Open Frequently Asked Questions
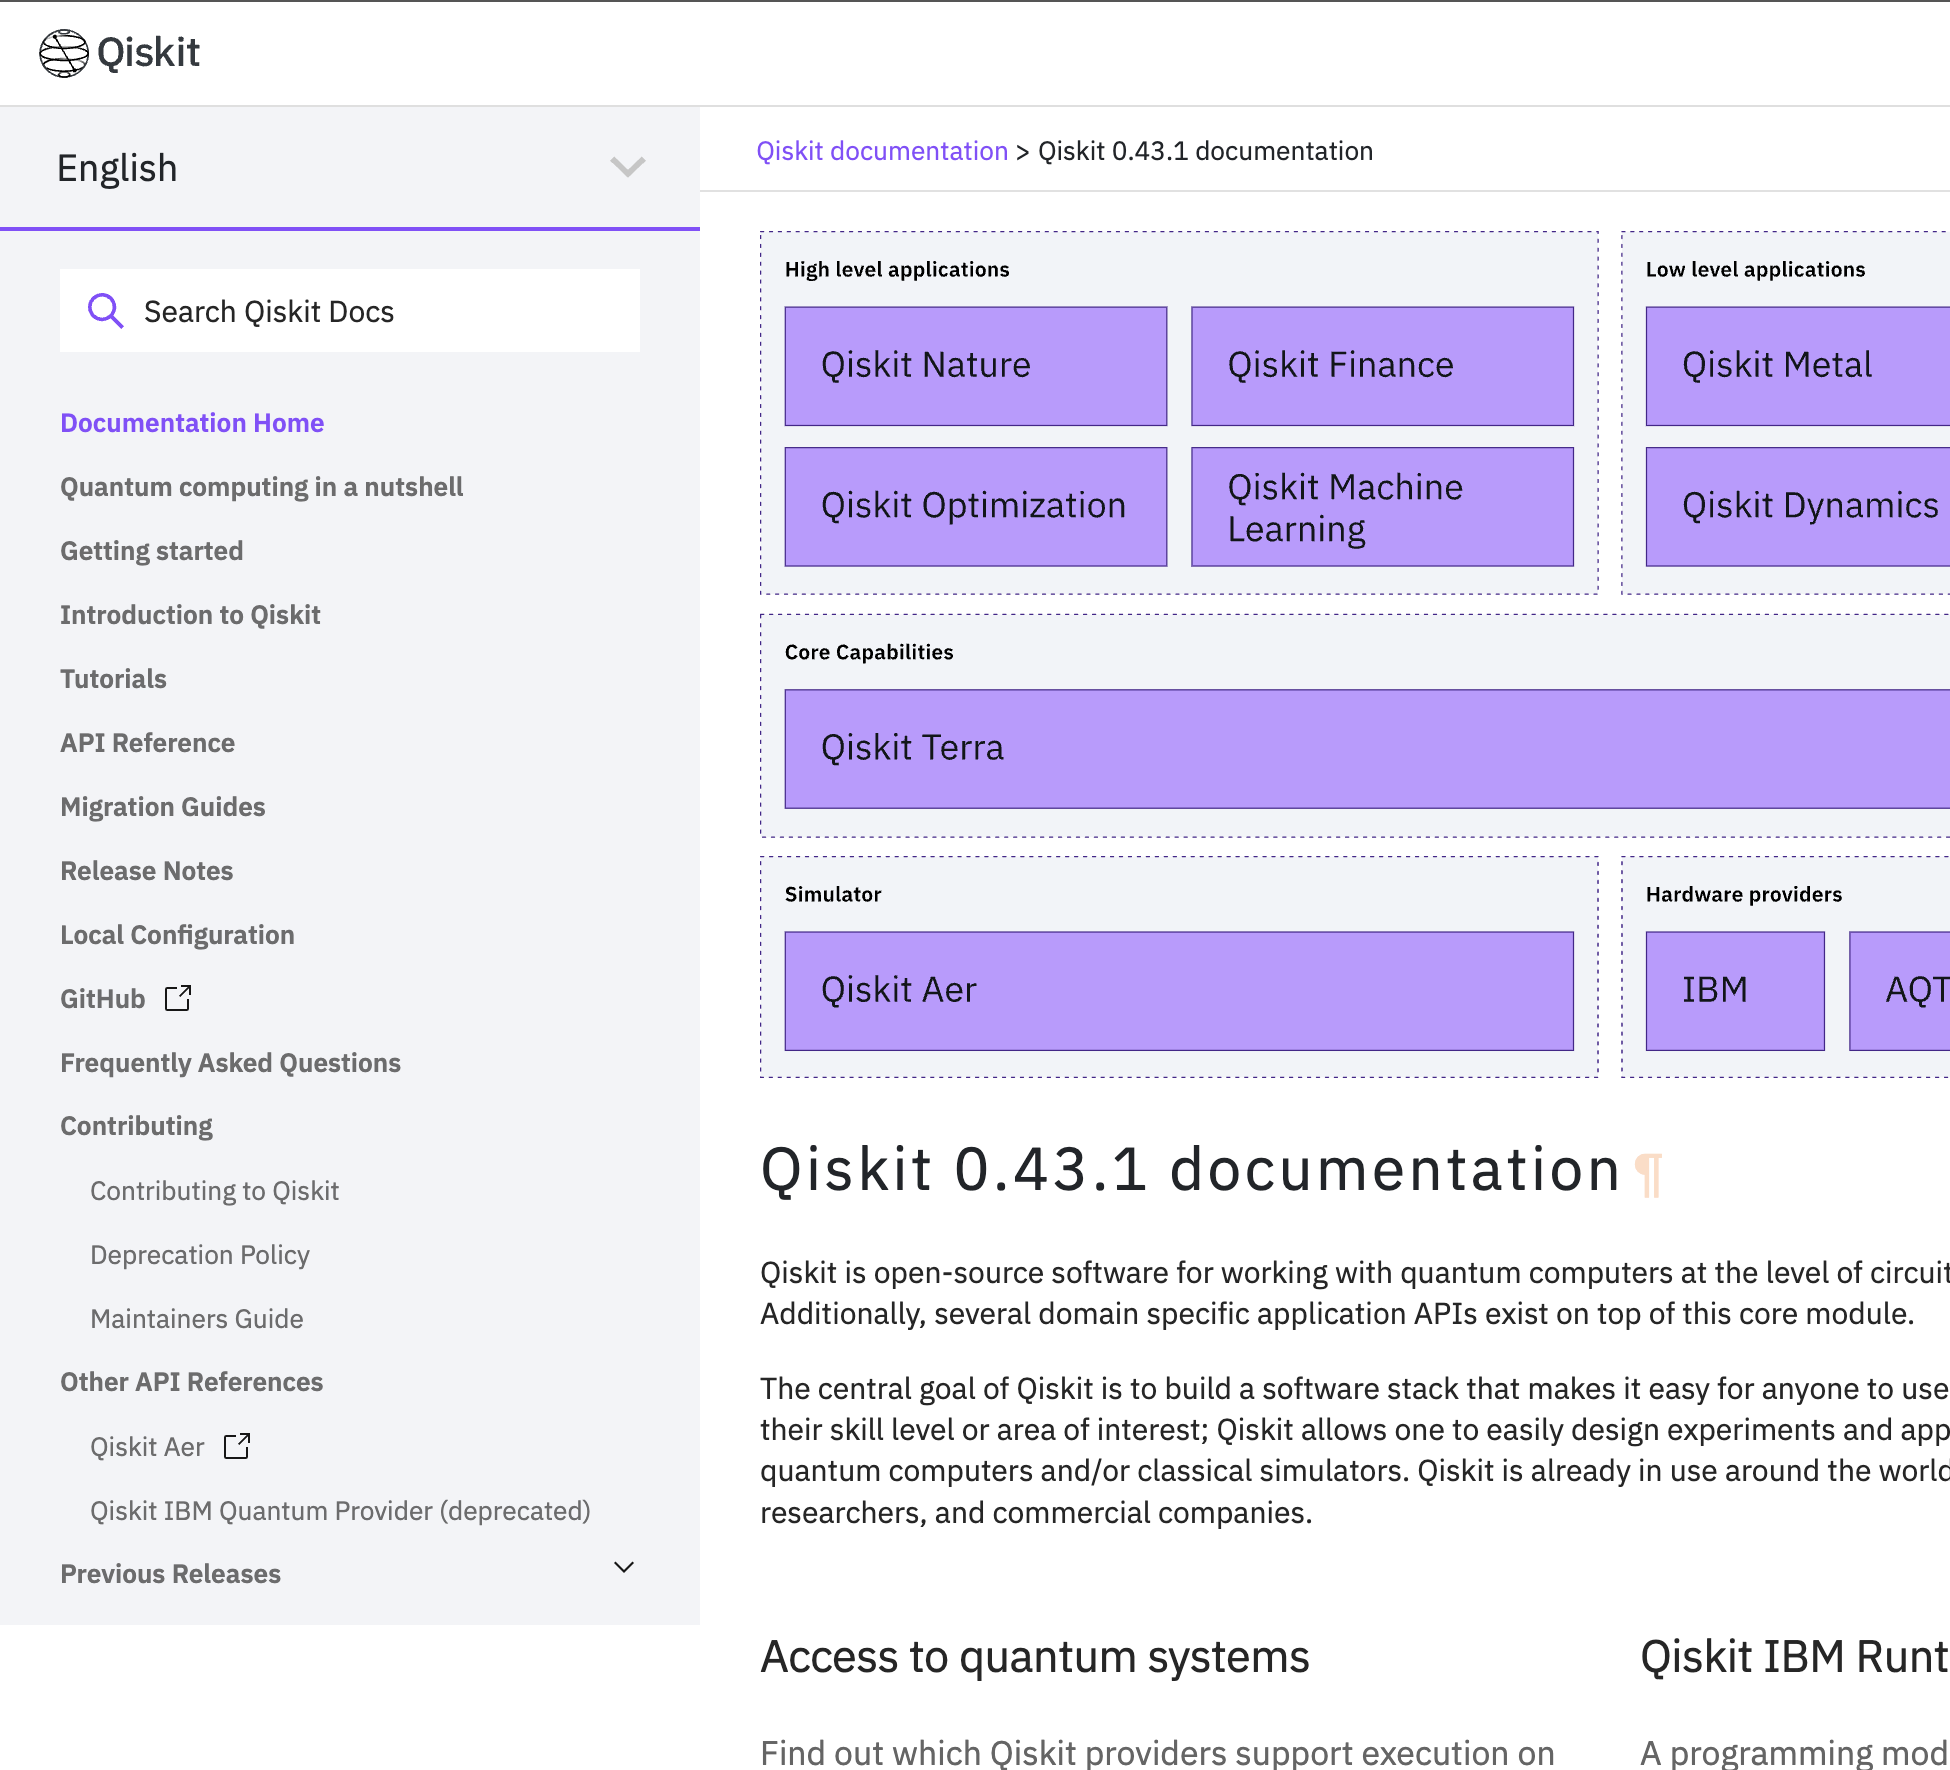This screenshot has height=1770, width=1950. 230,1063
